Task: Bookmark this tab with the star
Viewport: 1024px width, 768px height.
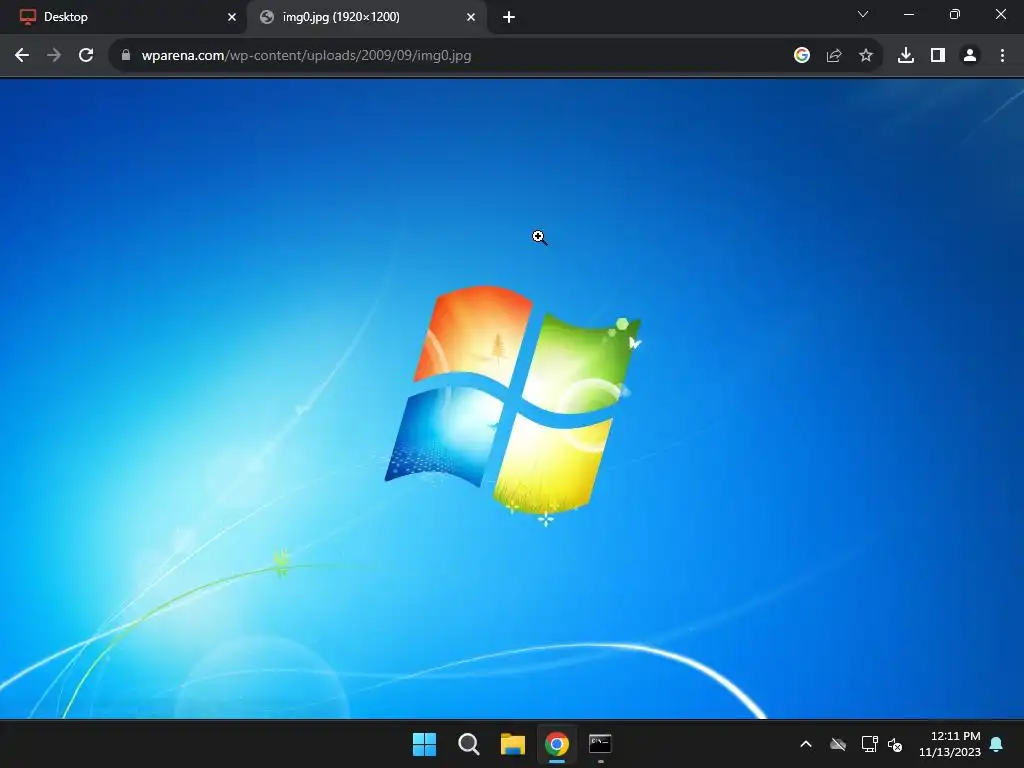Action: [x=866, y=56]
